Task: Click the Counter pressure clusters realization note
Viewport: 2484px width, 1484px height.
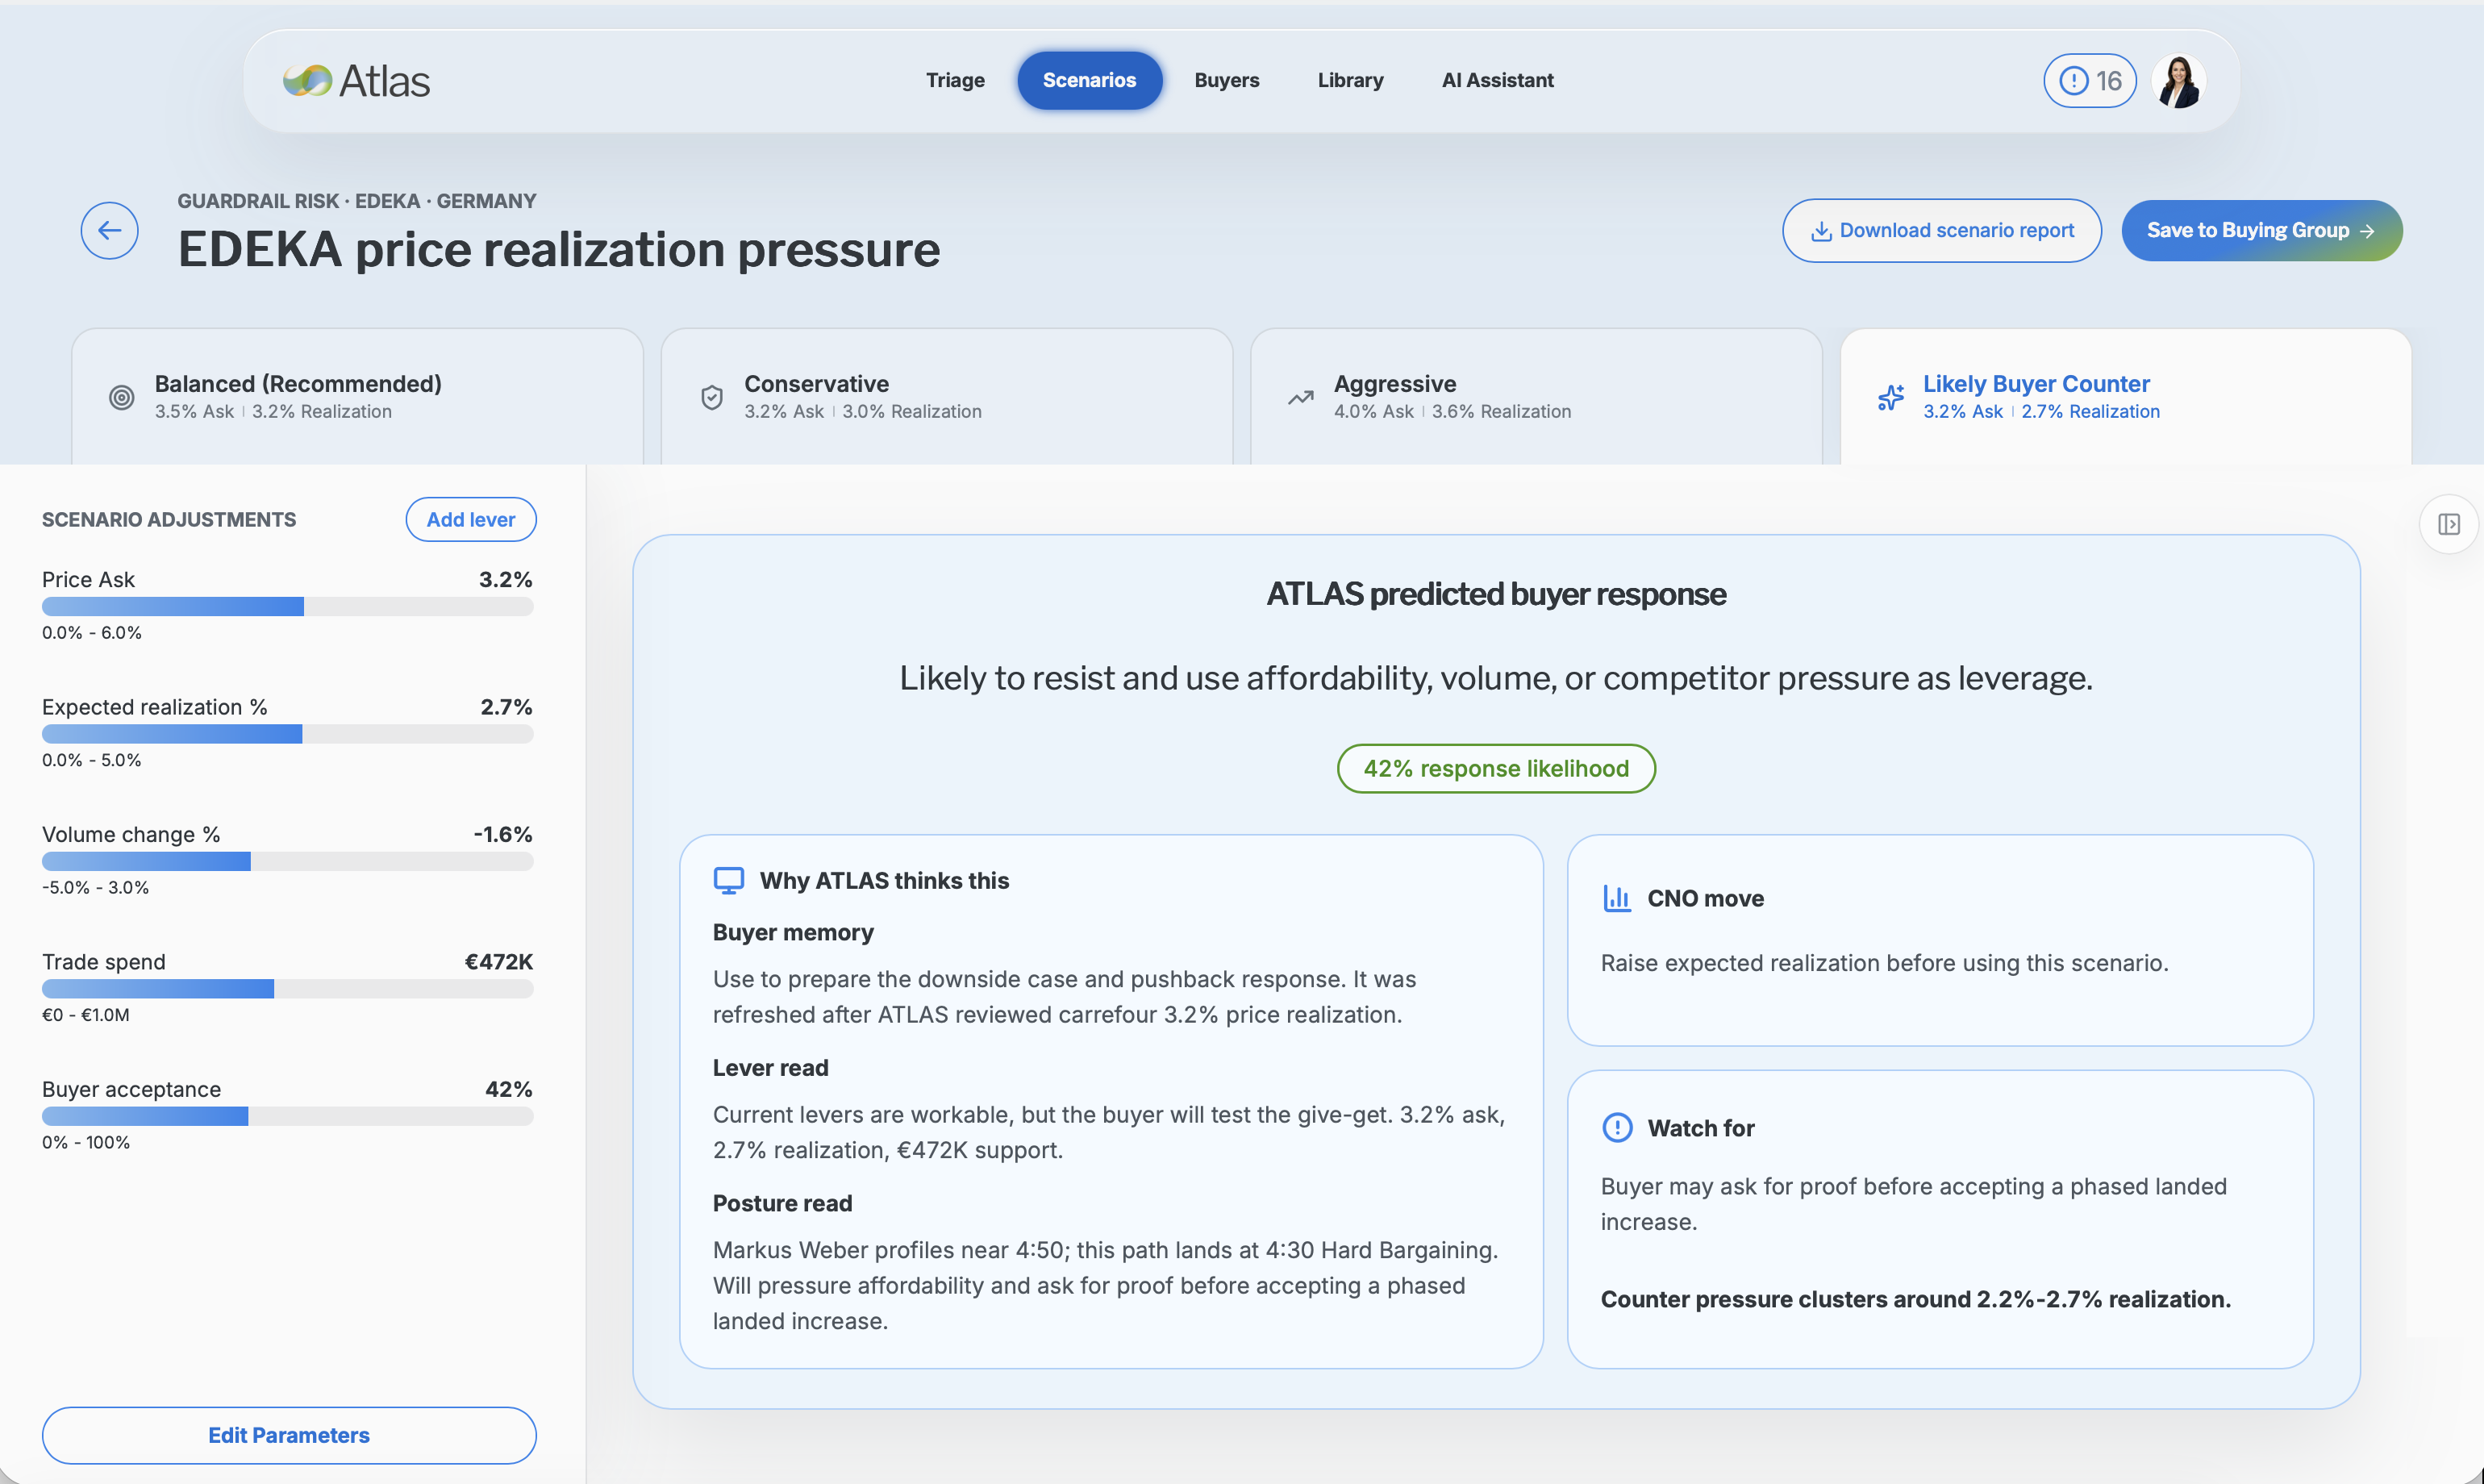Action: [1916, 1300]
